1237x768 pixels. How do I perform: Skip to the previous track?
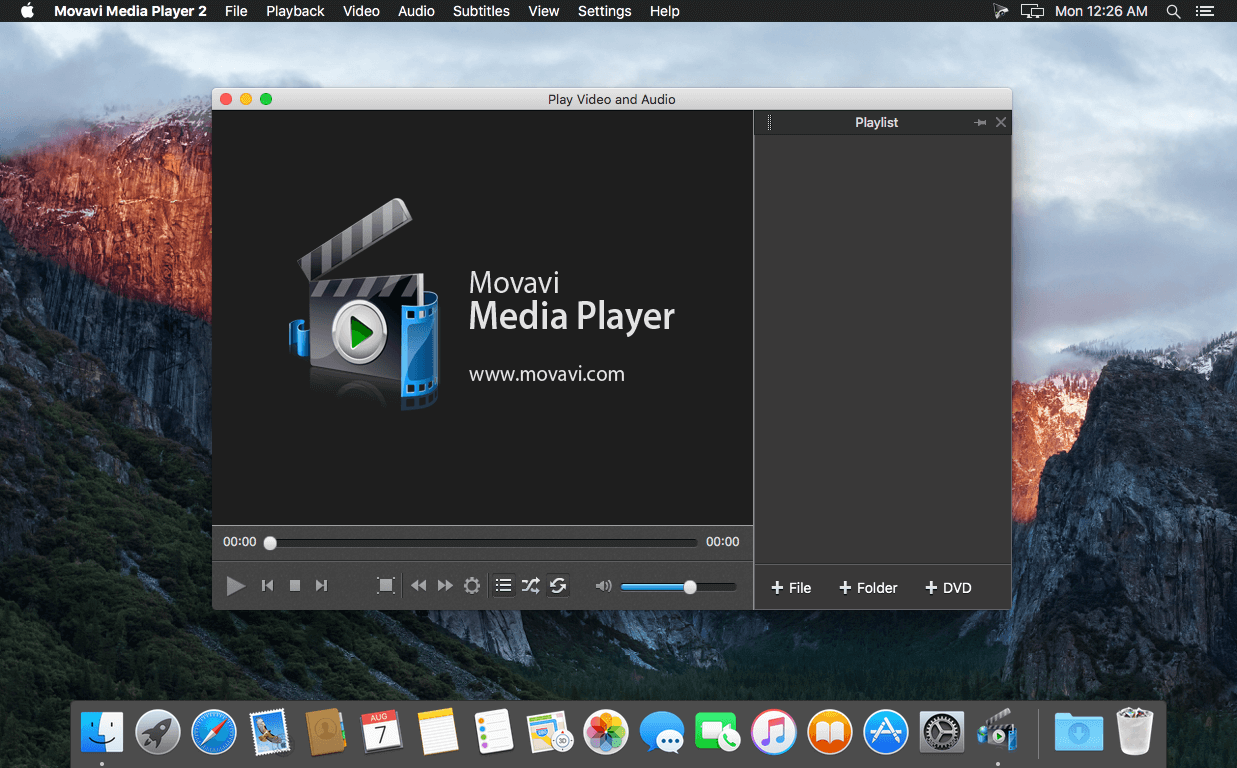click(267, 586)
